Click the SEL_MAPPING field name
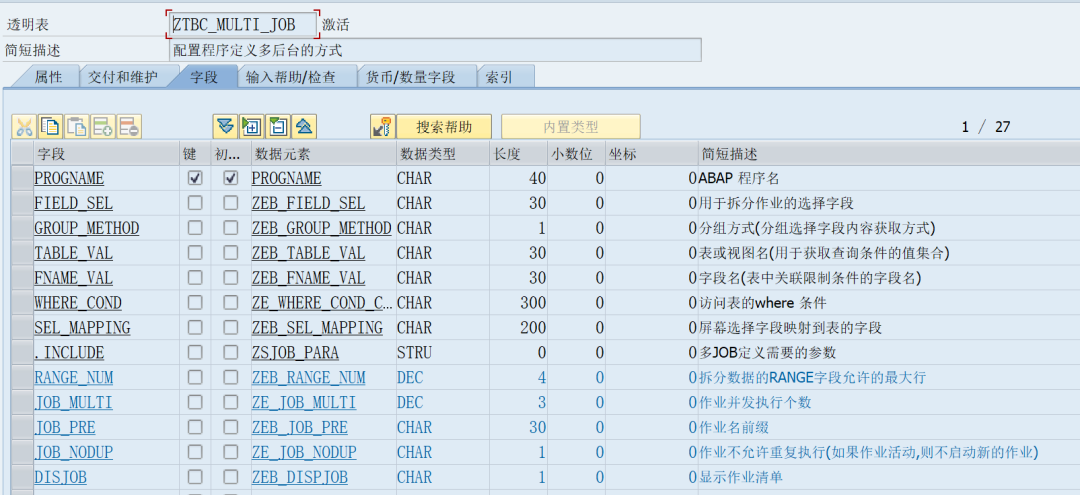This screenshot has width=1080, height=495. point(82,328)
